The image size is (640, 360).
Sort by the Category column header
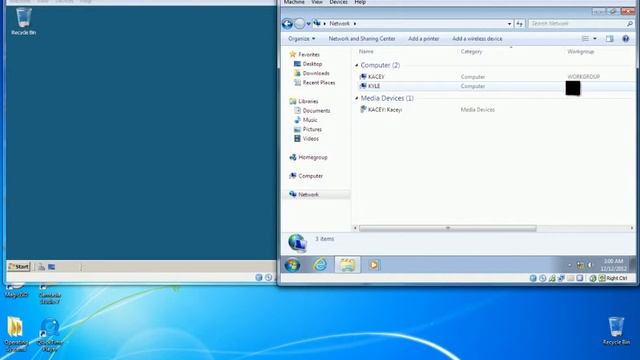[x=471, y=51]
